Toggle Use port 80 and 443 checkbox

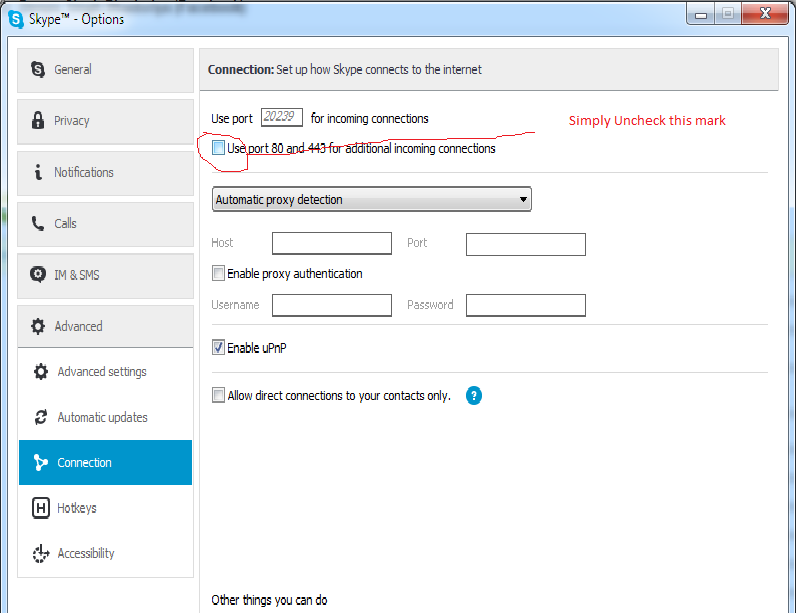pos(218,148)
